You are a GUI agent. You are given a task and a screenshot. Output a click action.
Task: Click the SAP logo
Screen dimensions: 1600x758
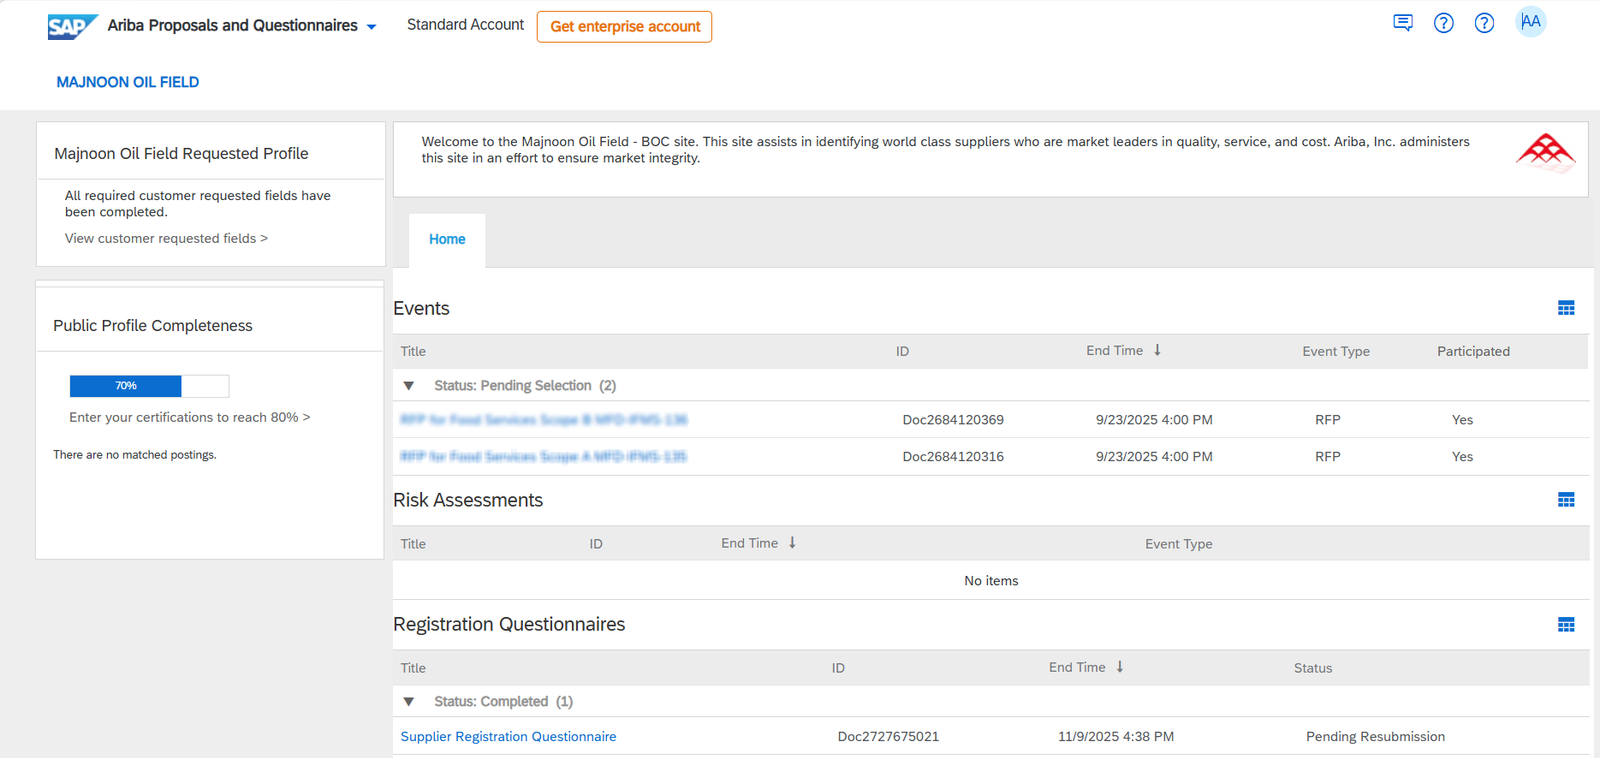(72, 26)
